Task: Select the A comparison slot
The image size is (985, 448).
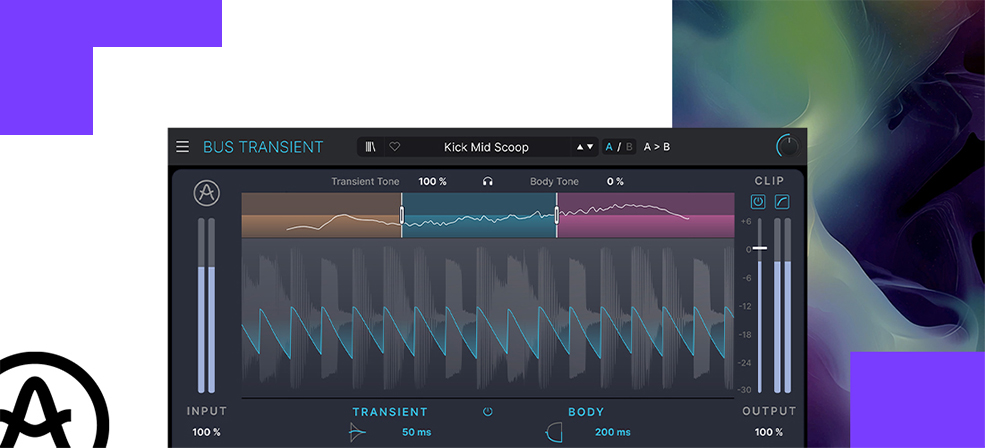Action: 609,147
